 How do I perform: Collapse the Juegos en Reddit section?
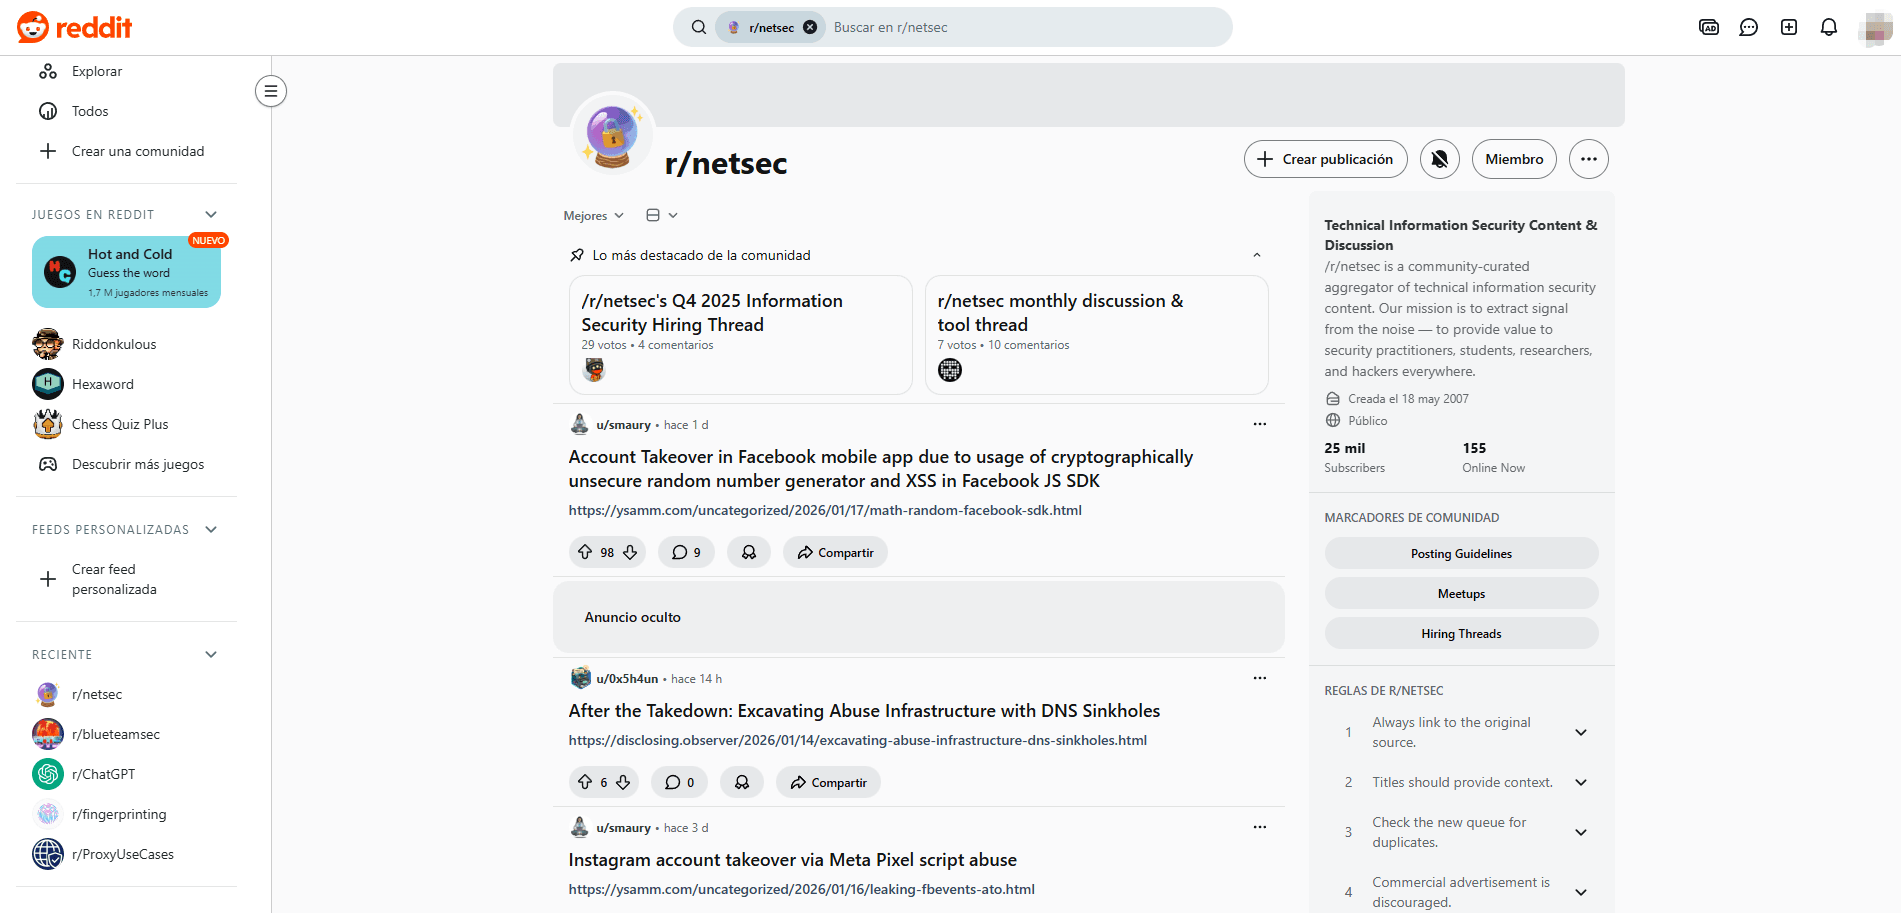[211, 214]
